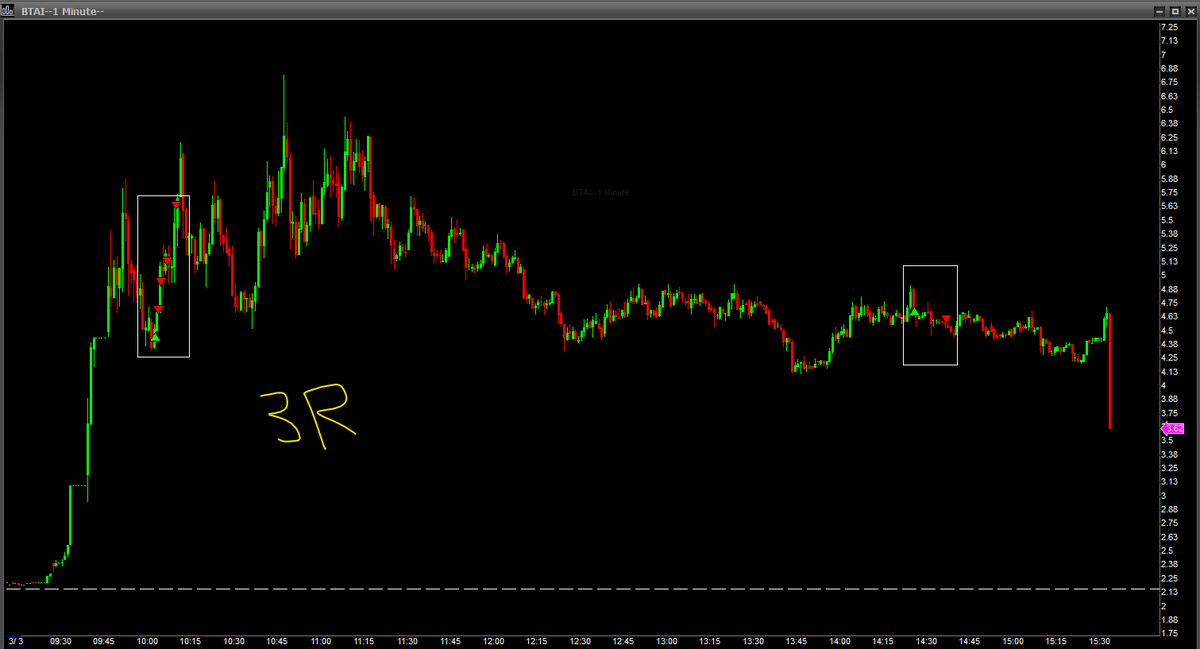1200x649 pixels.
Task: Open the chart window icon menu
Action: tap(7, 10)
